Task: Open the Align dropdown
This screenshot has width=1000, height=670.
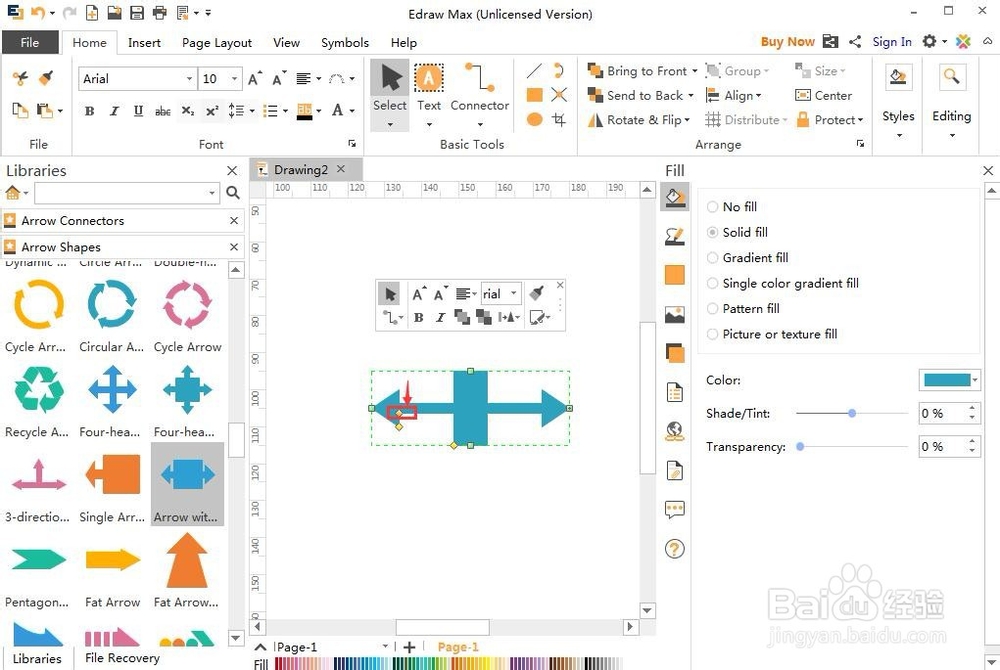Action: pyautogui.click(x=733, y=96)
